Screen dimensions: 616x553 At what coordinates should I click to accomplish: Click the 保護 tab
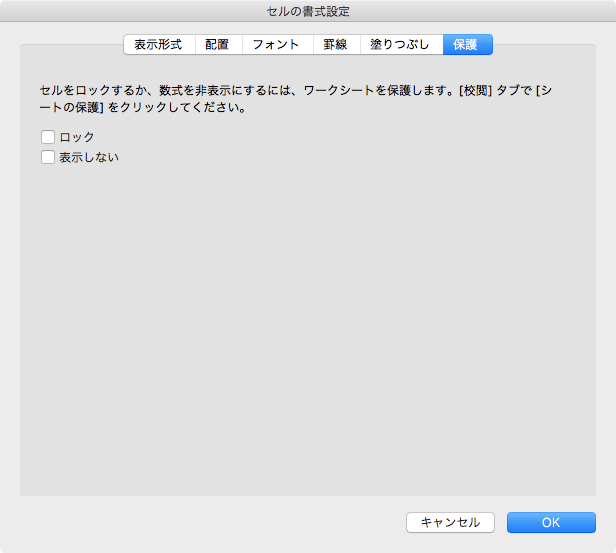[x=468, y=44]
